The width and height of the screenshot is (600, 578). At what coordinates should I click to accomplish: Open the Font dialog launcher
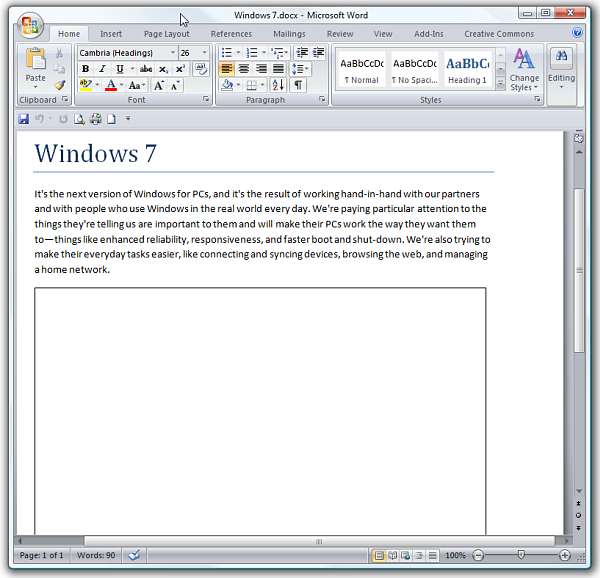pyautogui.click(x=206, y=99)
